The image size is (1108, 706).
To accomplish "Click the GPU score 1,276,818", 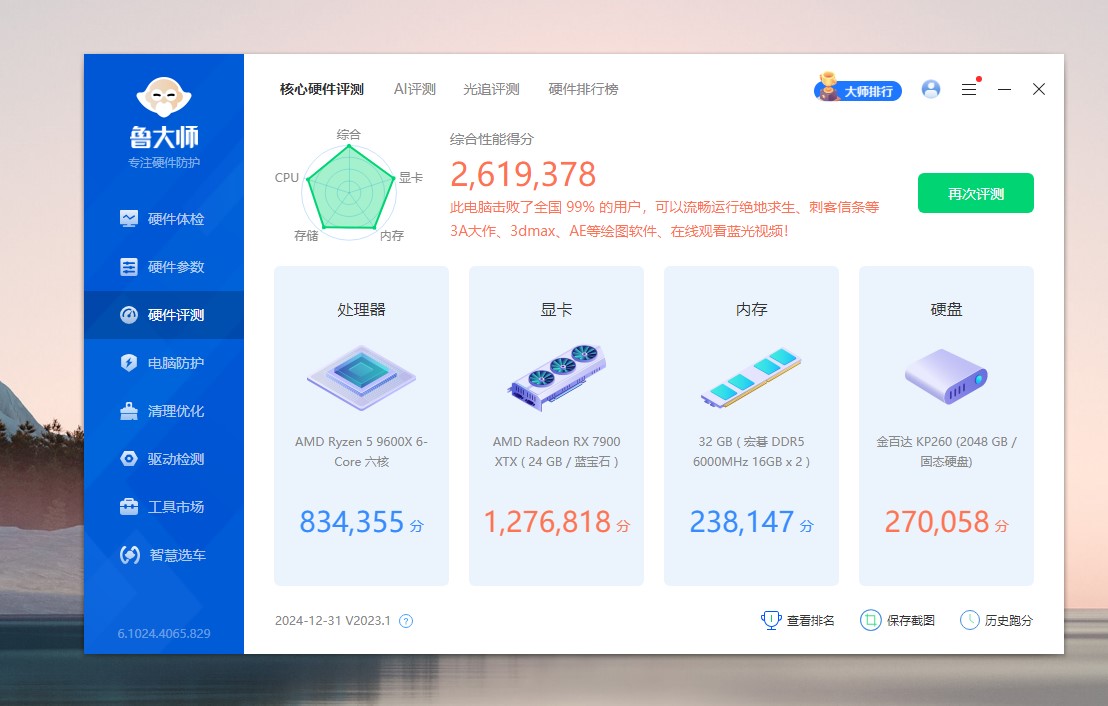I will click(547, 522).
